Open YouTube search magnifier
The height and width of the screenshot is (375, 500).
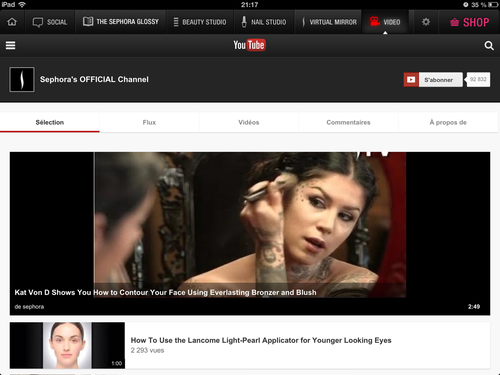489,46
